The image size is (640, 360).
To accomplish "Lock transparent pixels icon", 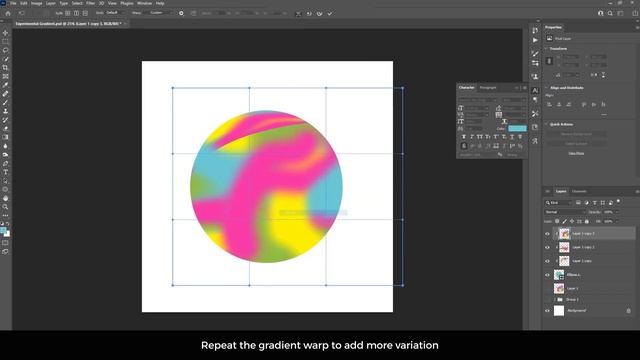I will (557, 221).
